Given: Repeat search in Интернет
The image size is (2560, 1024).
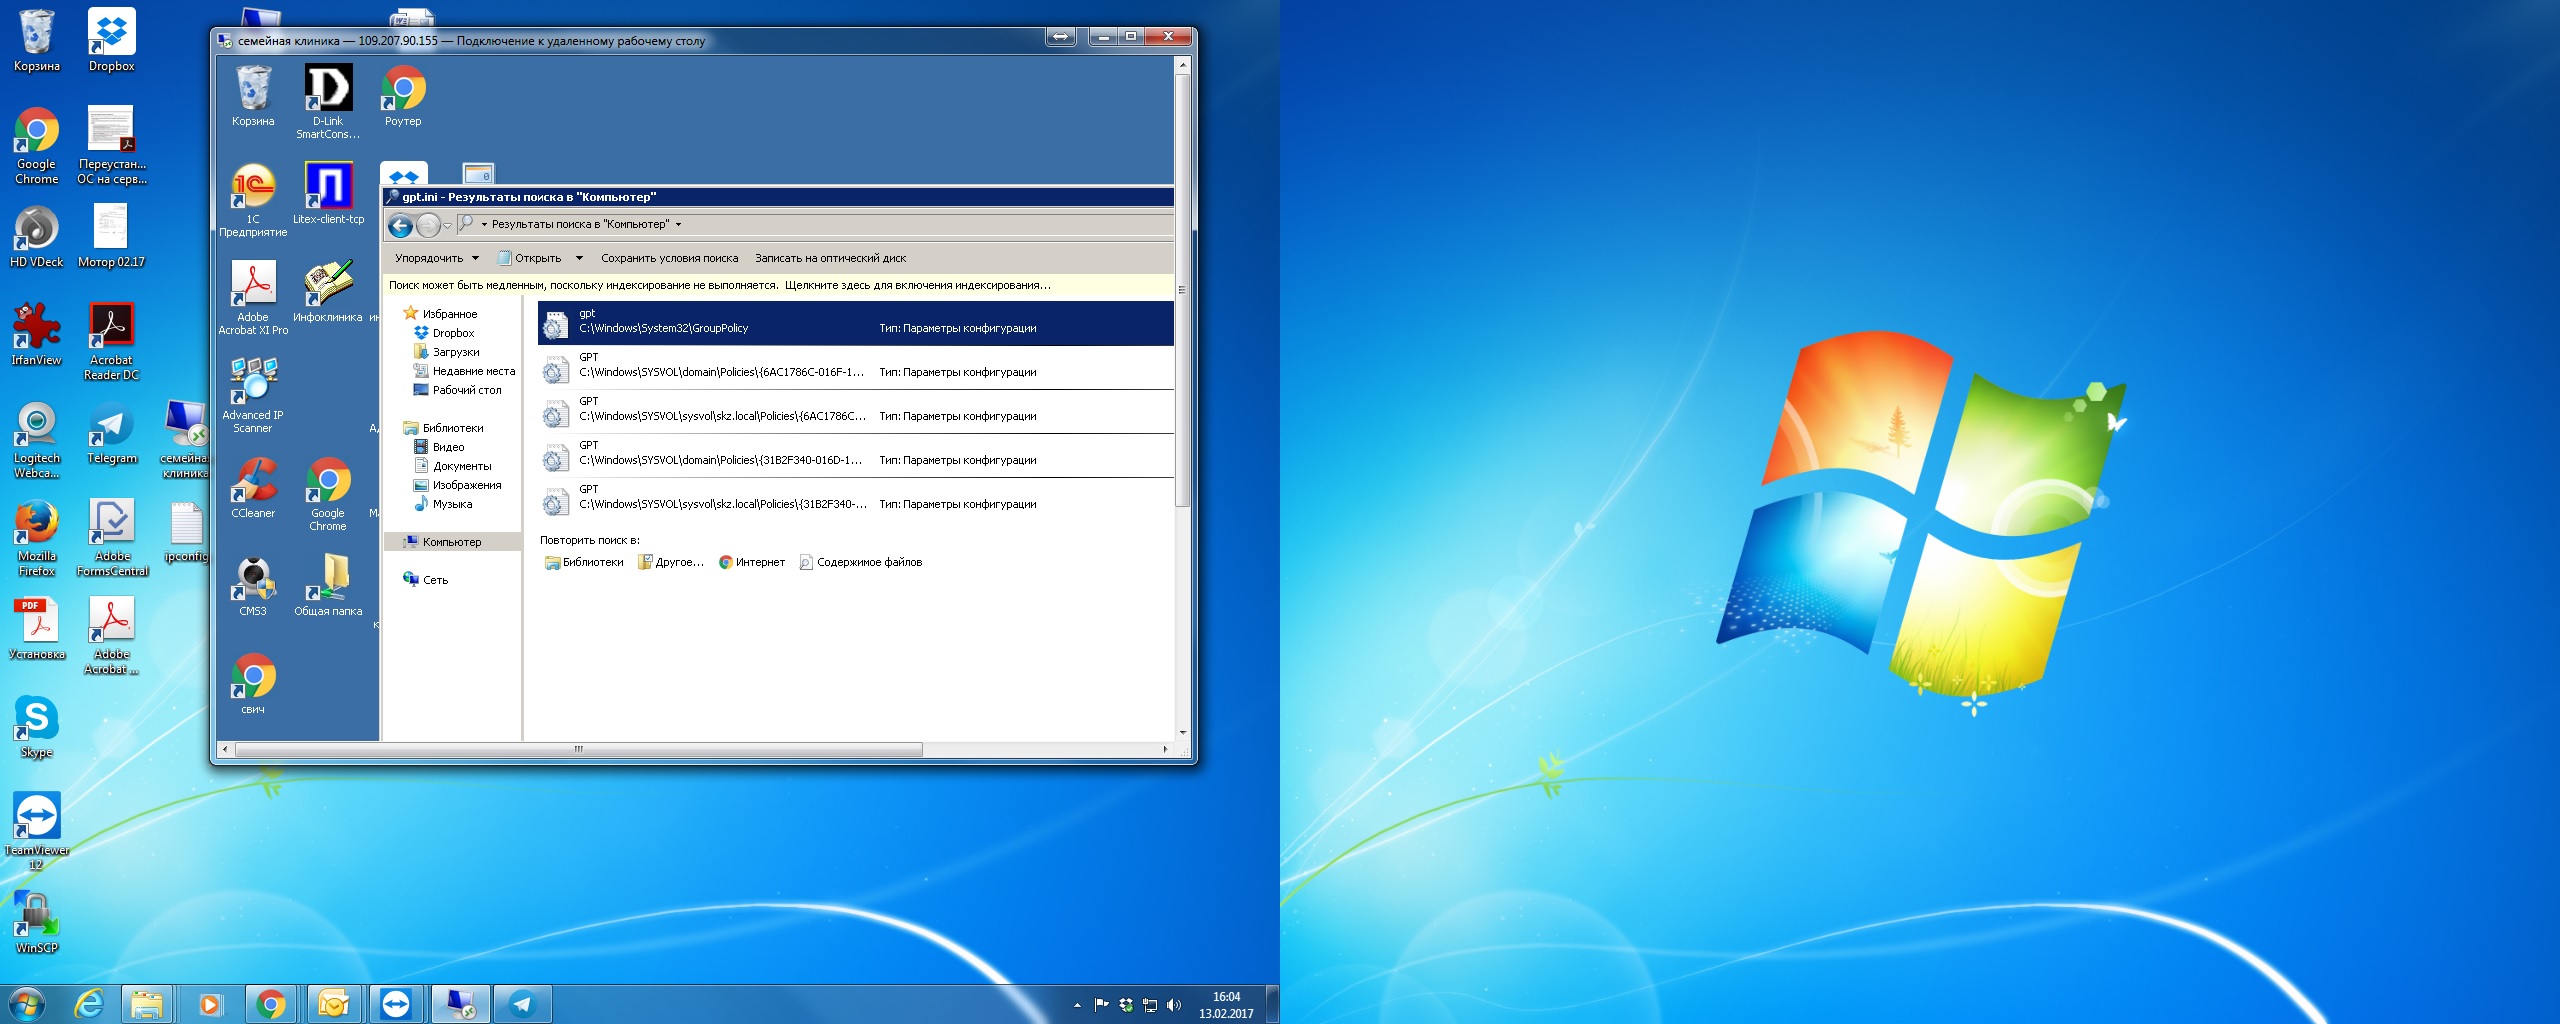Looking at the screenshot, I should (752, 562).
